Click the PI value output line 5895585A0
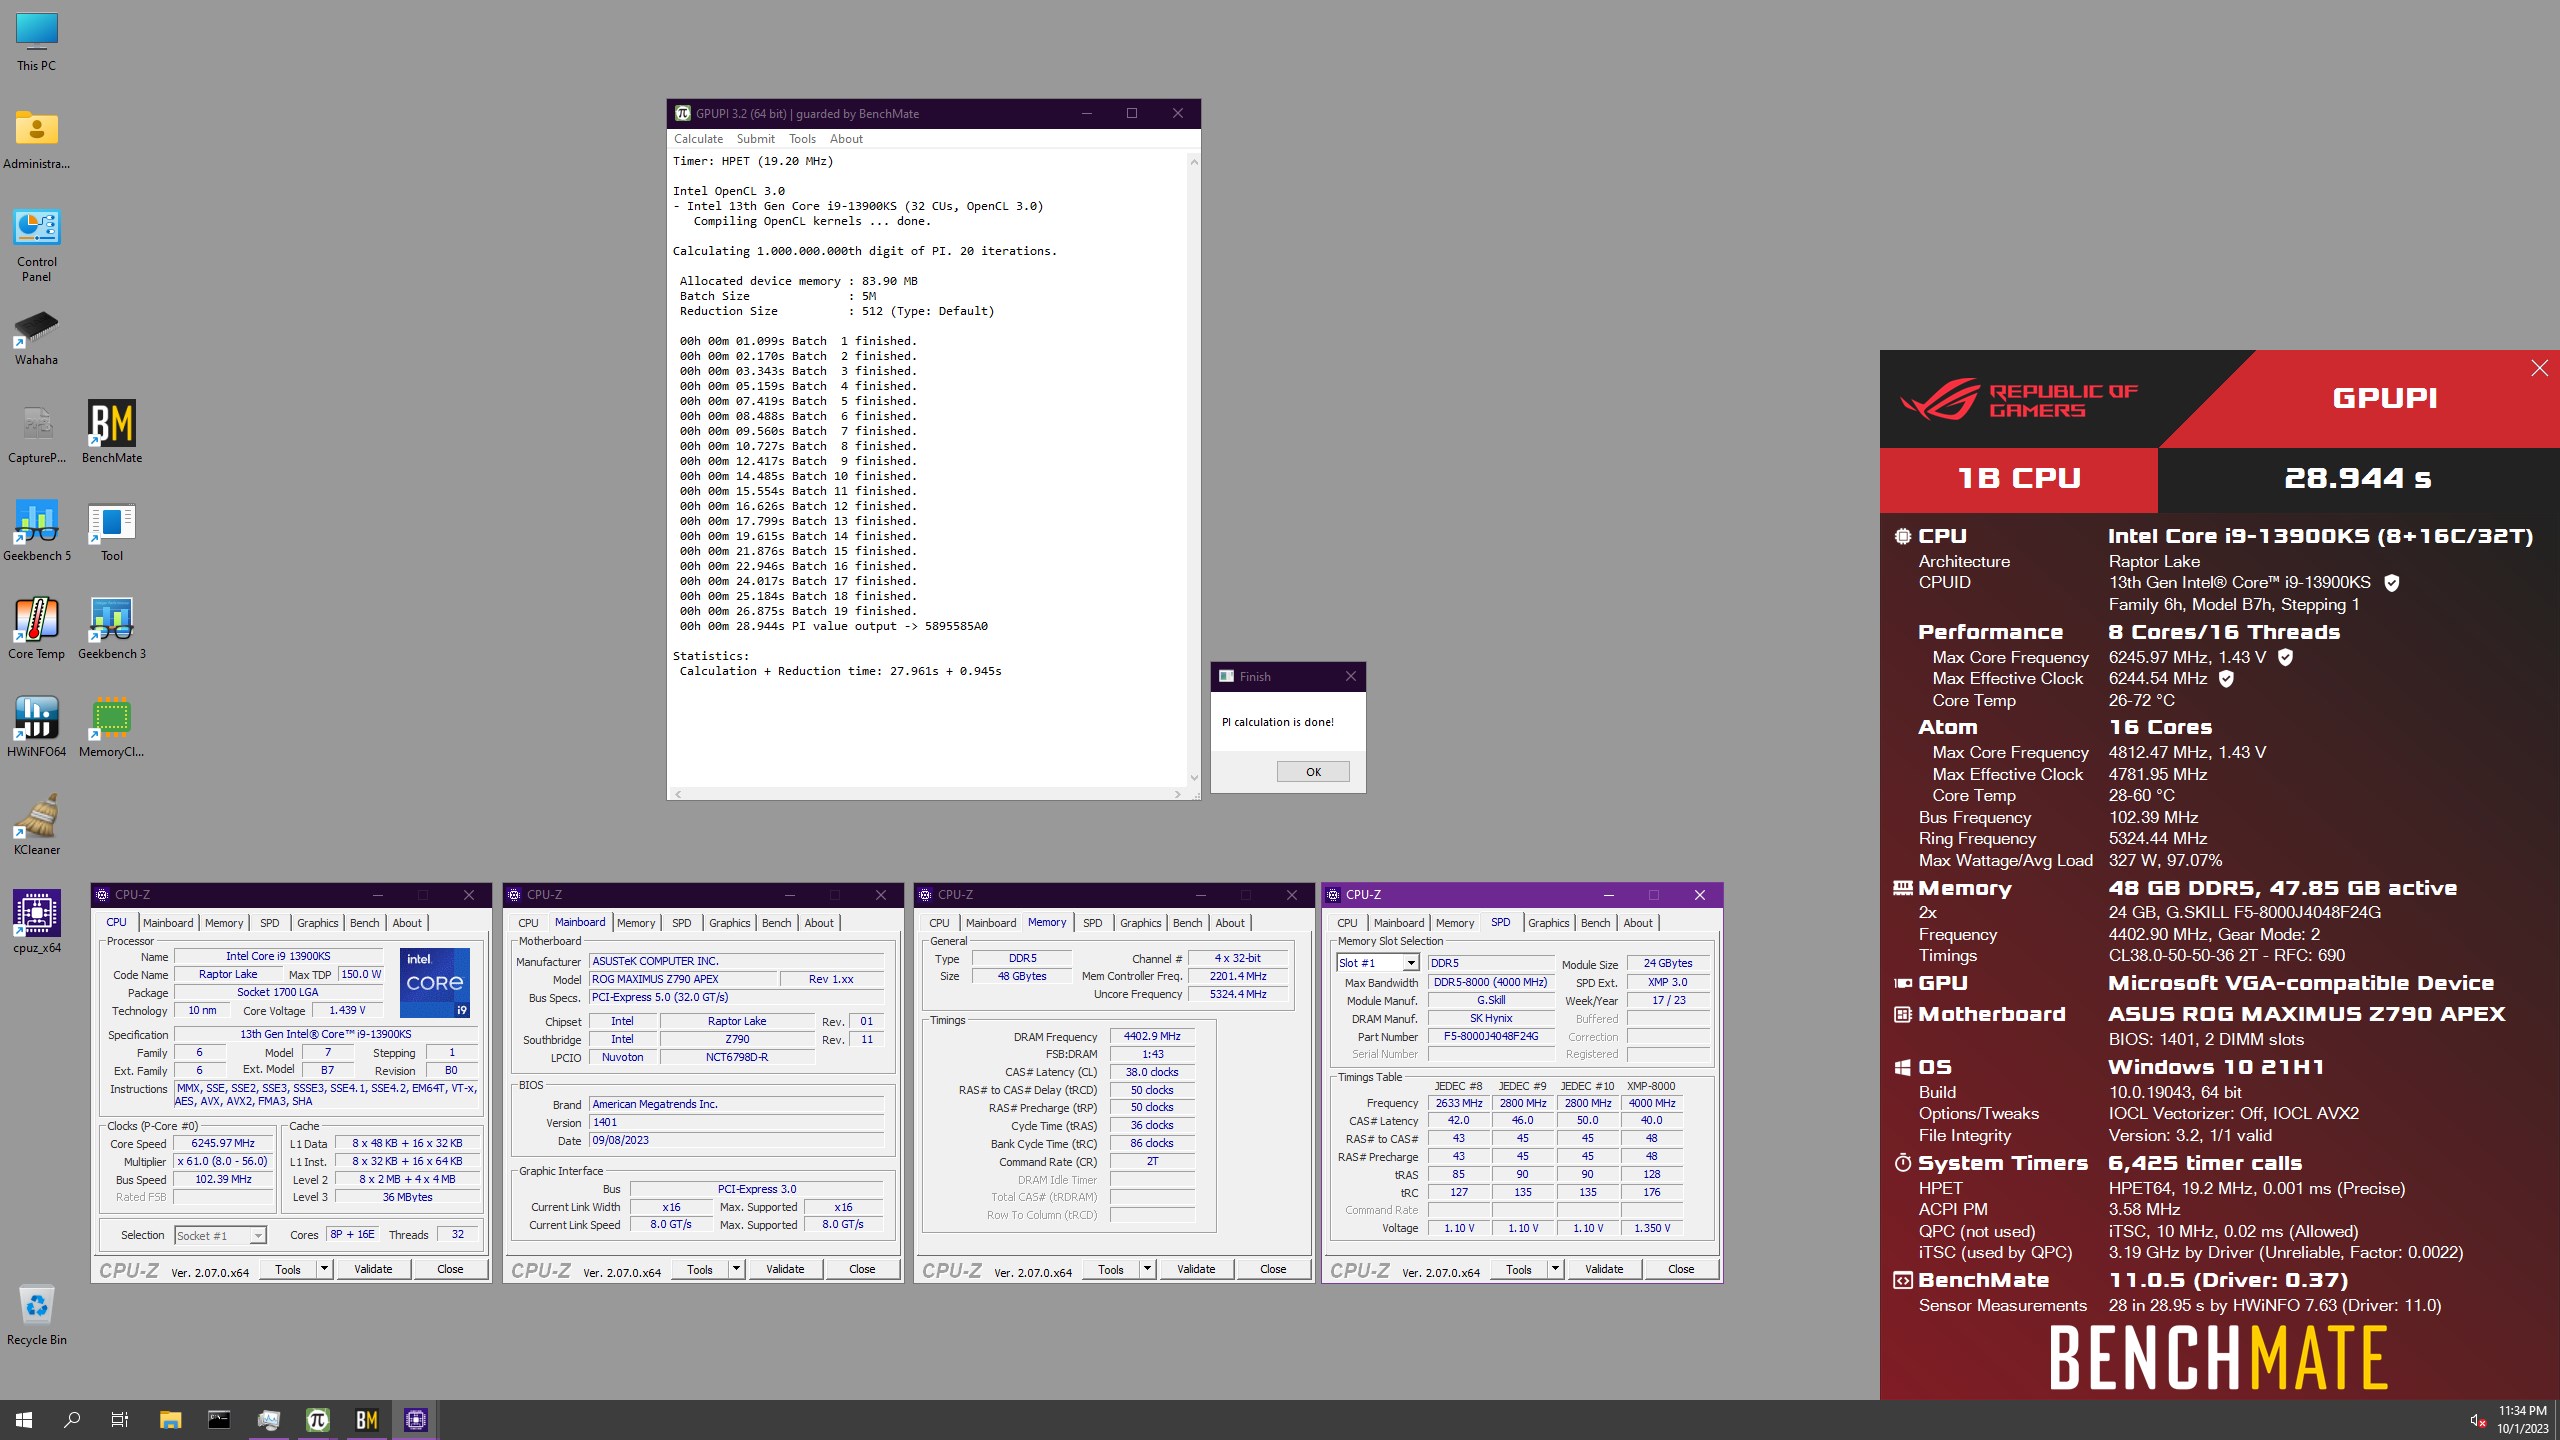 point(834,626)
